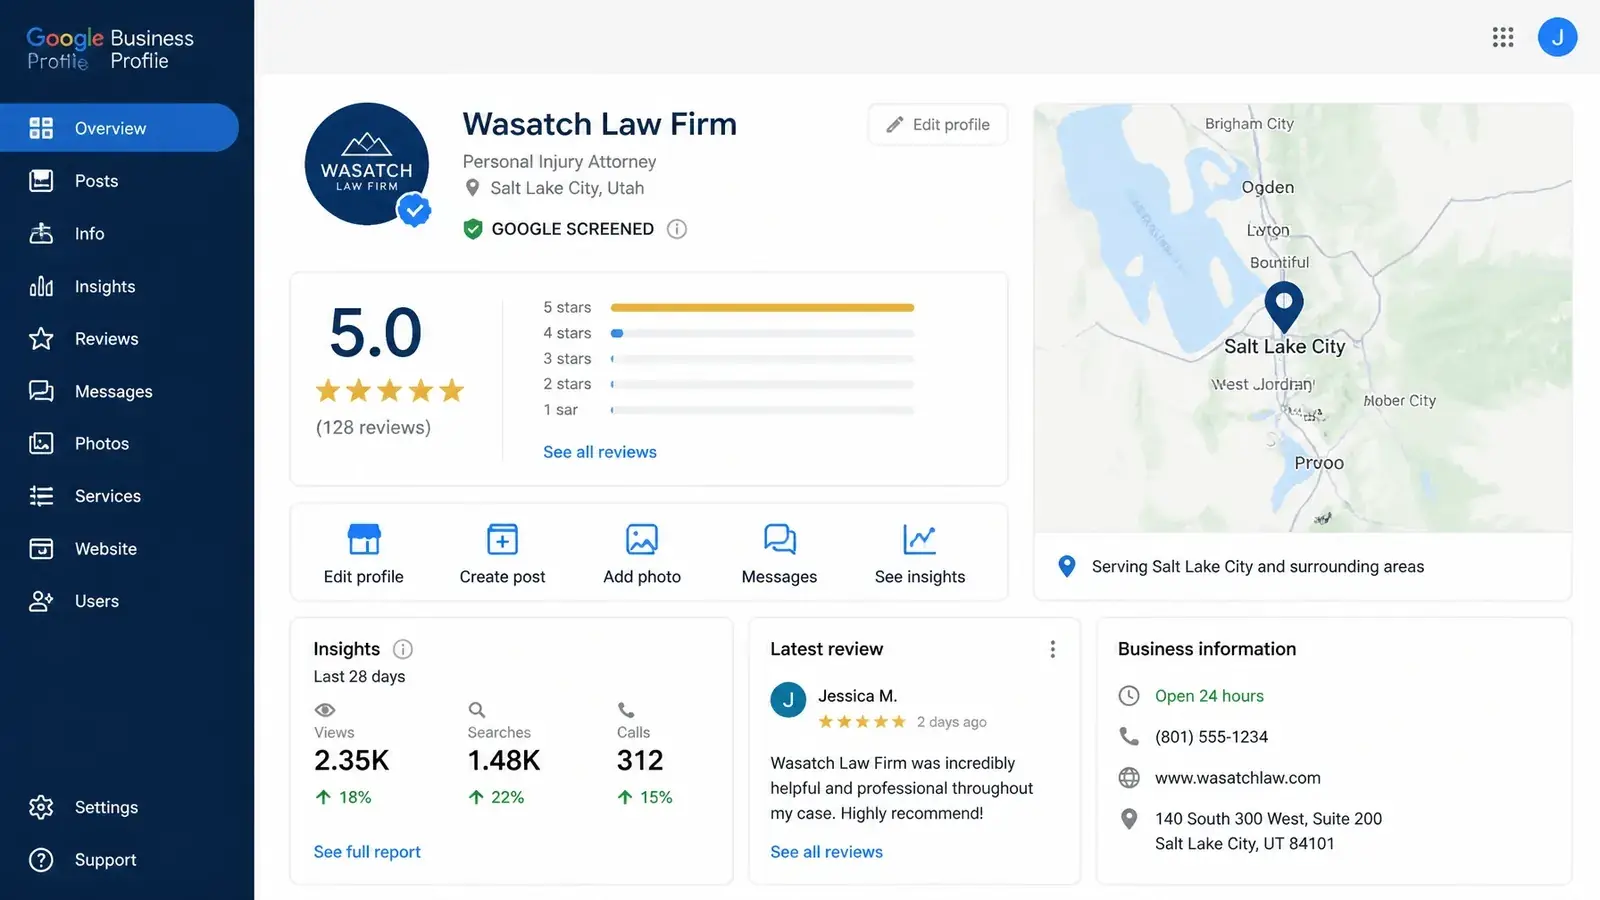
Task: Click the Edit profile pencil button
Action: tap(938, 125)
